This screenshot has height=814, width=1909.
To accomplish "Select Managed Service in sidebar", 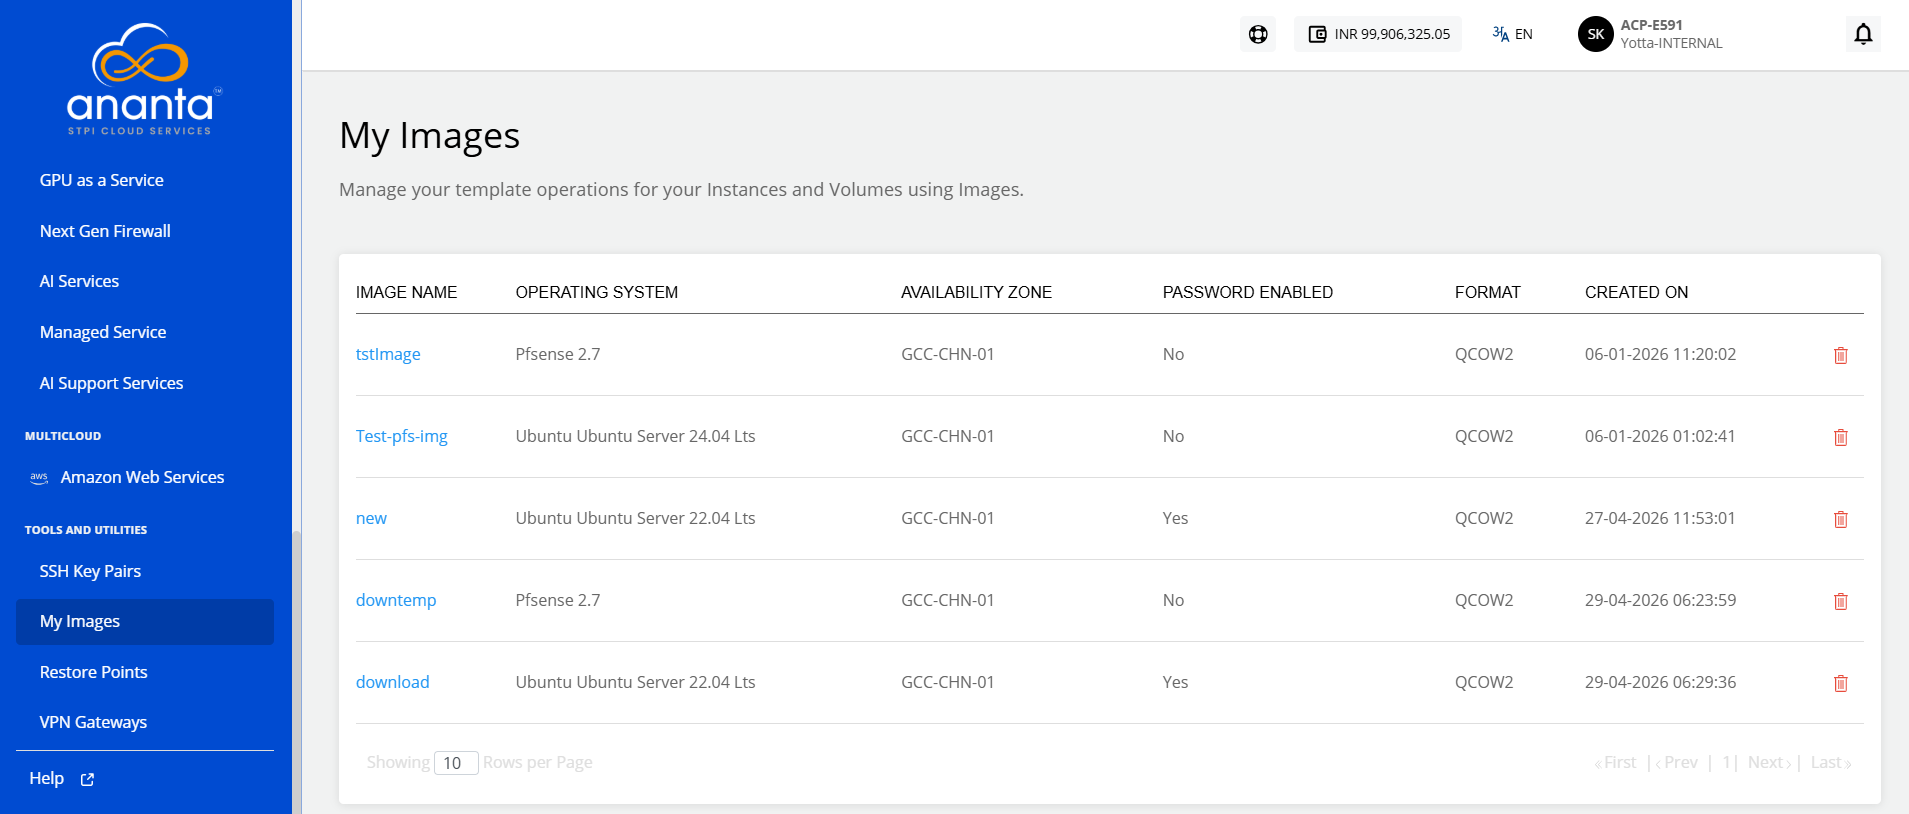I will click(103, 332).
